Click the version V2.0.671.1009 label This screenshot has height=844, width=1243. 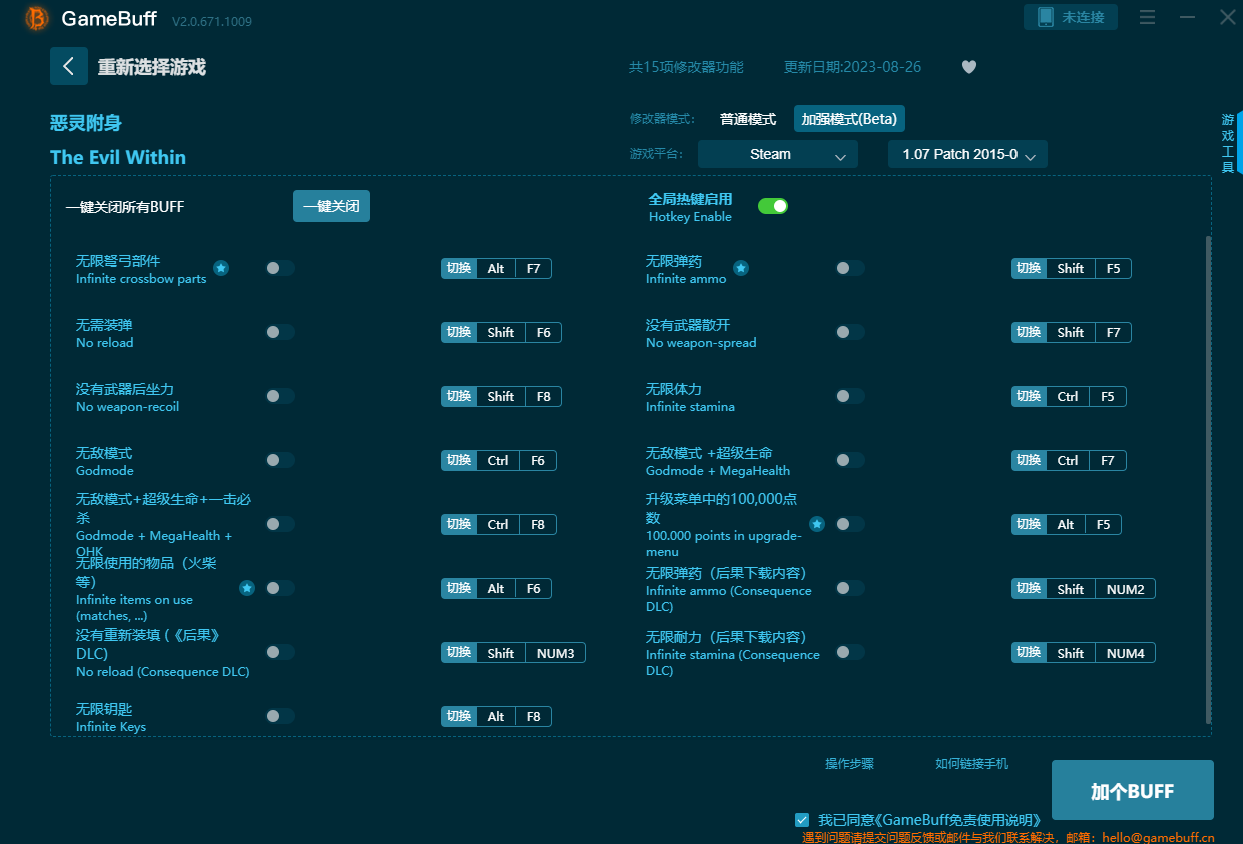[212, 21]
